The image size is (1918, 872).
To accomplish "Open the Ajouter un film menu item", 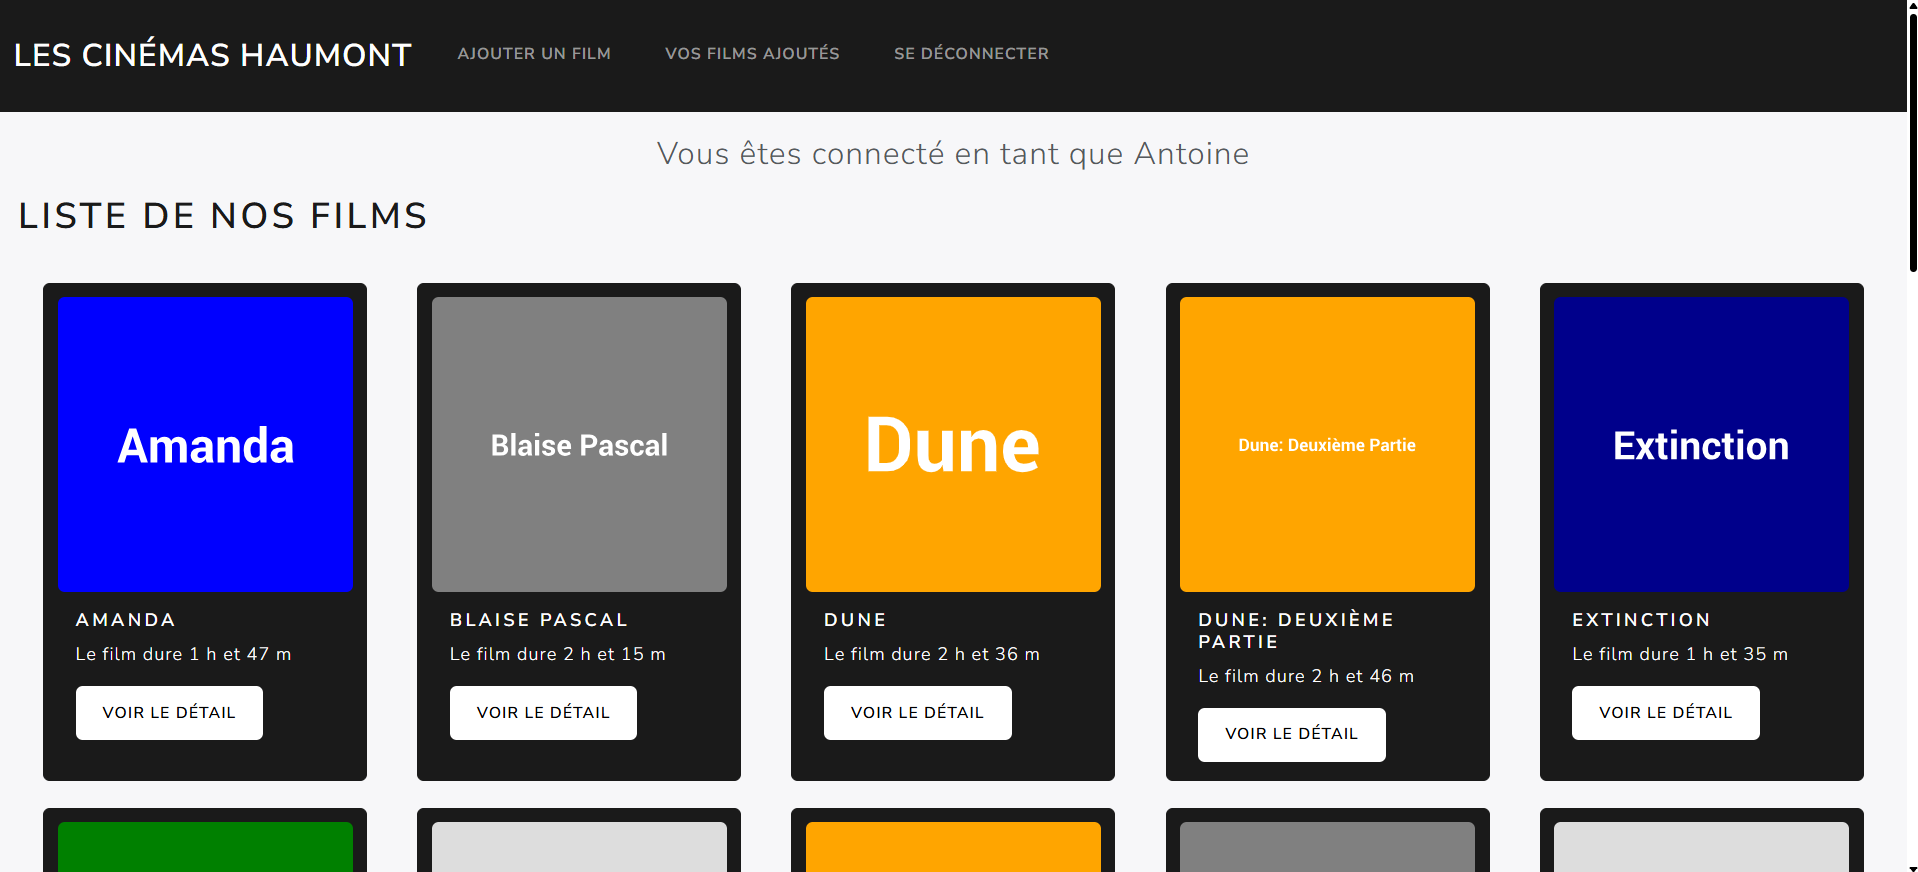I will tap(534, 54).
